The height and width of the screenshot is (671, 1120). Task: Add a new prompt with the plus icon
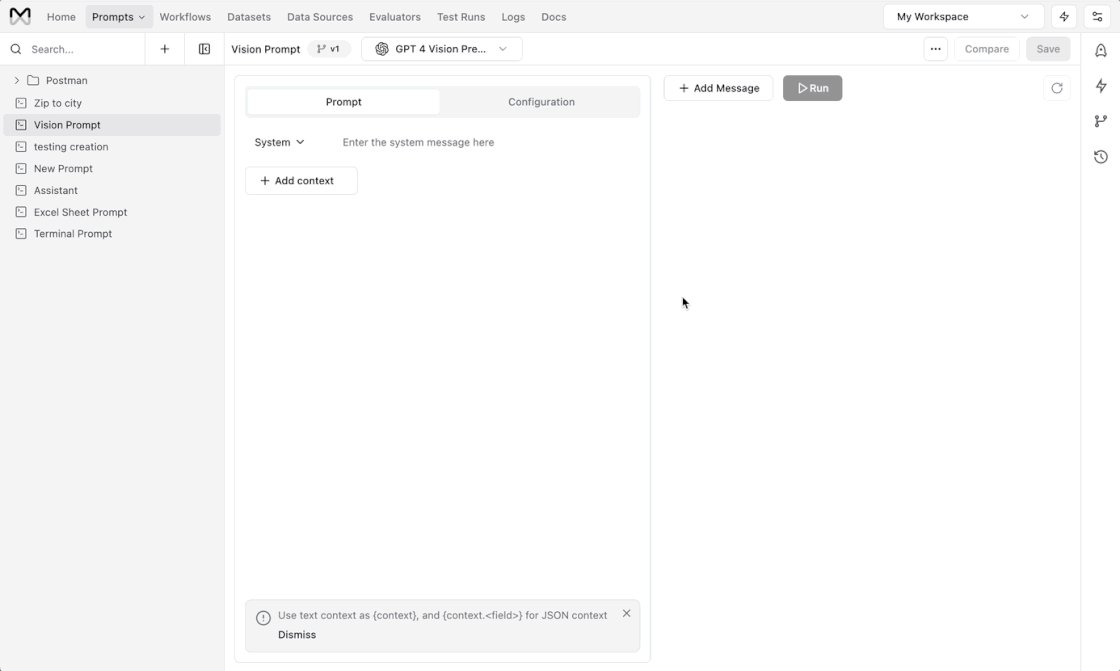[164, 49]
